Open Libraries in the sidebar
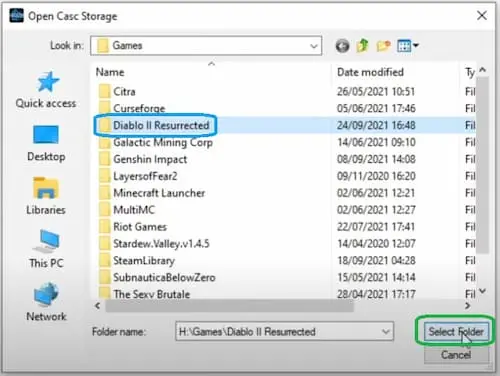Image resolution: width=500 pixels, height=376 pixels. (46, 196)
